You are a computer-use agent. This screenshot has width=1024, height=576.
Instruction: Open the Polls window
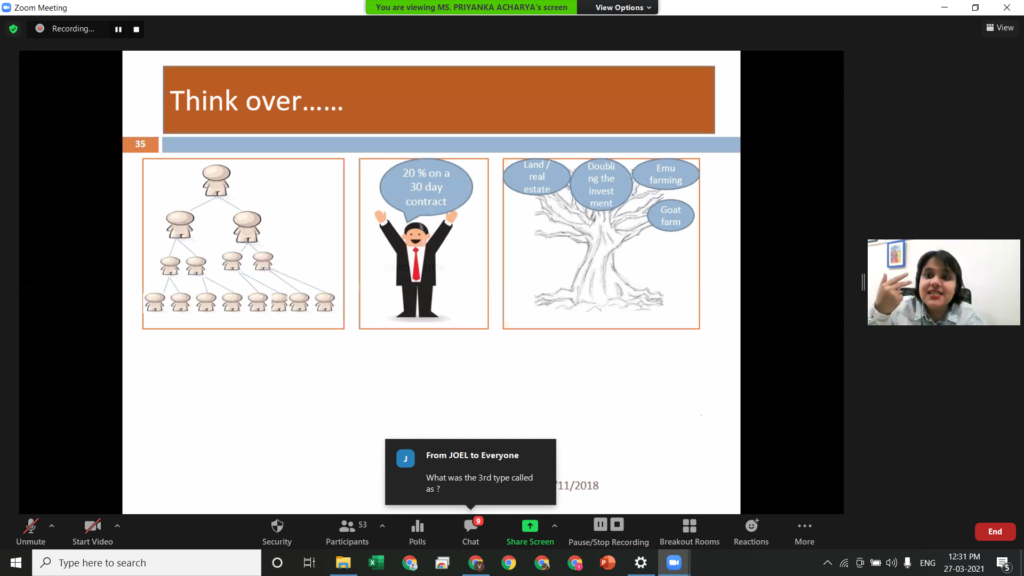point(417,529)
